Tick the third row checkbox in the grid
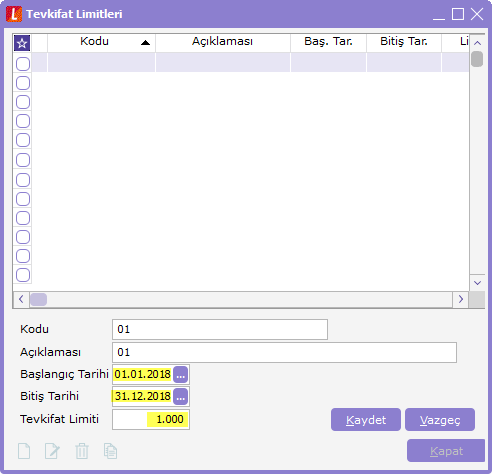This screenshot has width=492, height=474. [x=23, y=102]
